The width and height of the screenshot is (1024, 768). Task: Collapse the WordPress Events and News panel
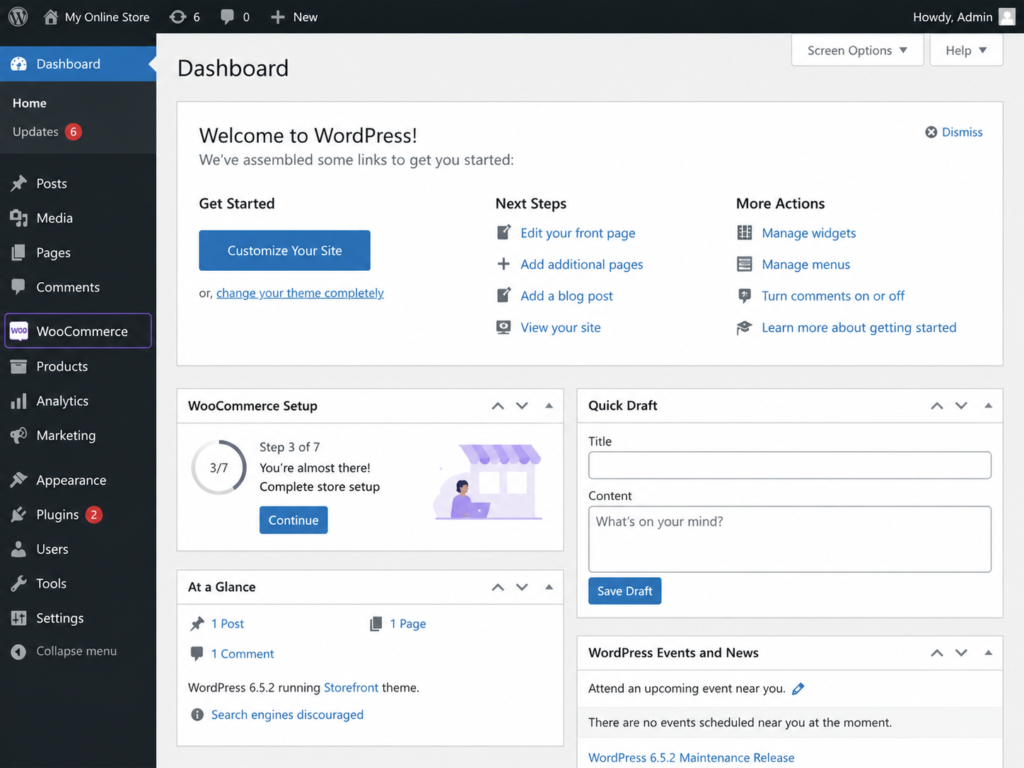click(x=988, y=652)
